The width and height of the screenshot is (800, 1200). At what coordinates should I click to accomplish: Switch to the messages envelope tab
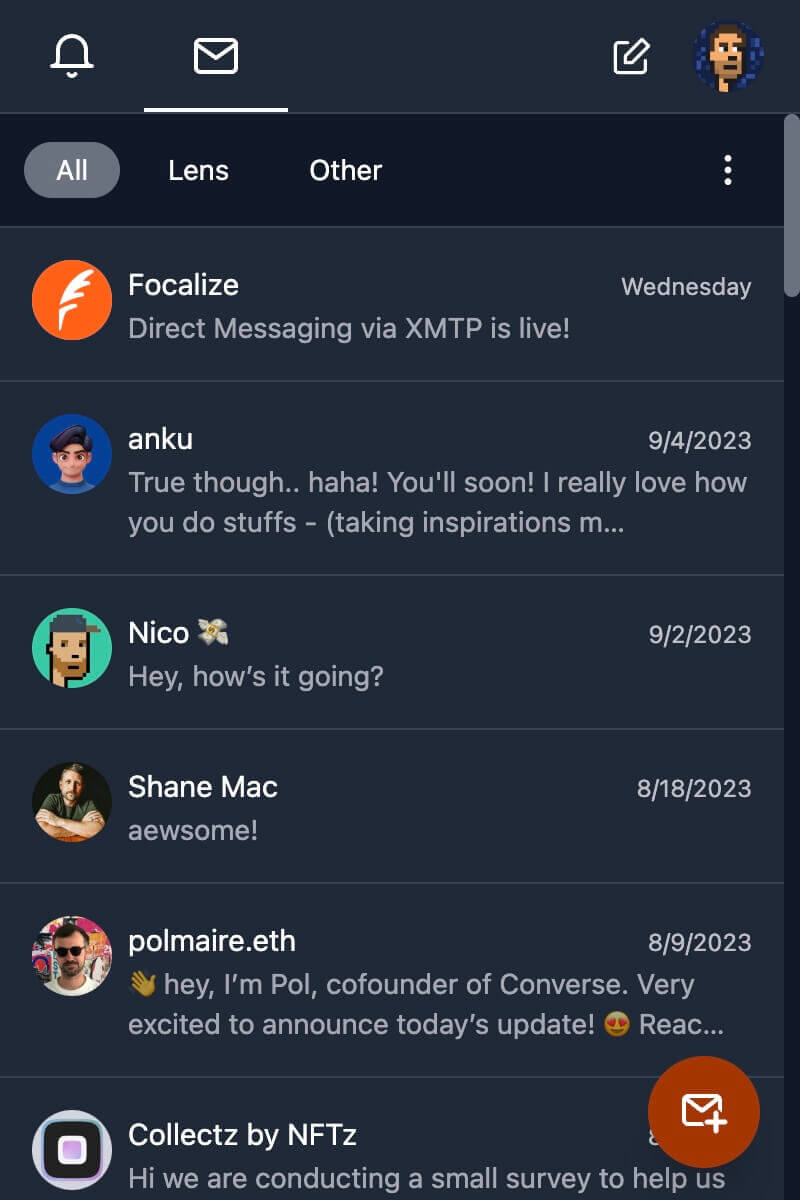[x=216, y=56]
